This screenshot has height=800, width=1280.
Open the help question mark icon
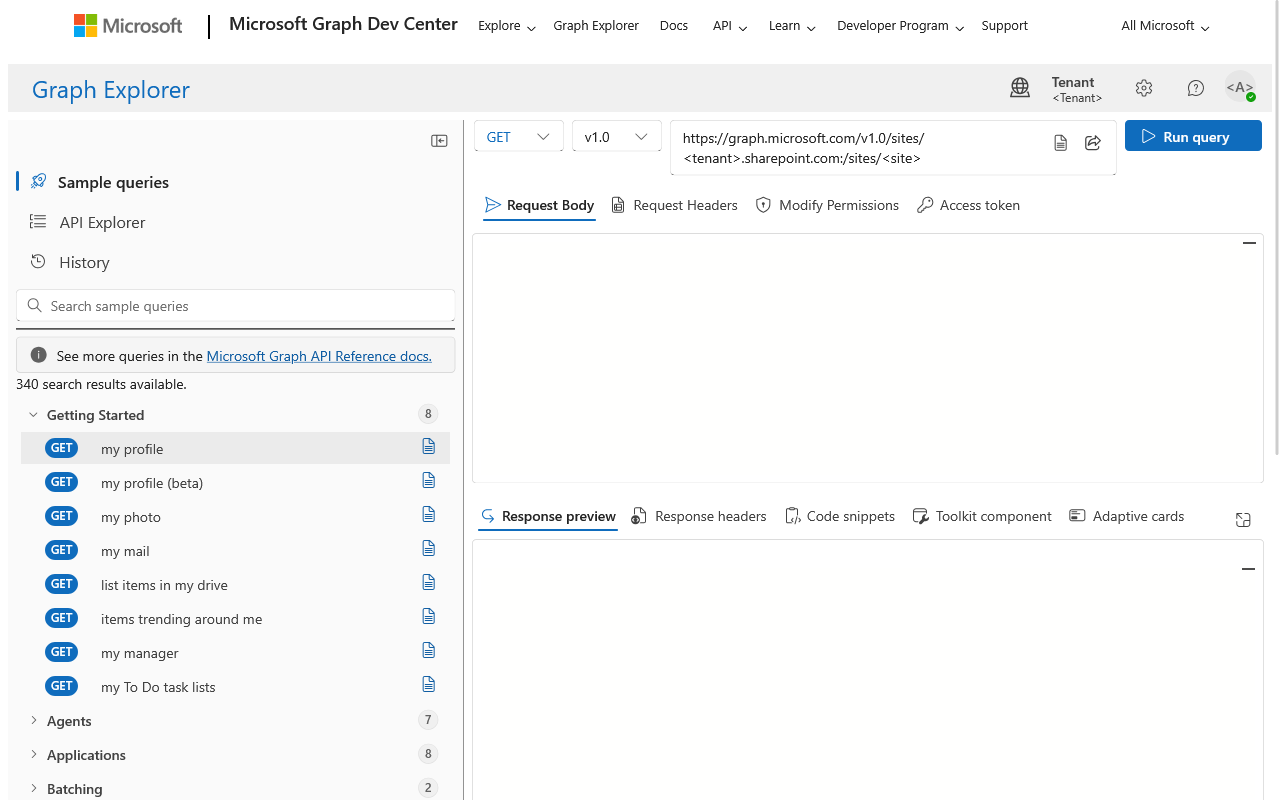[x=1196, y=88]
